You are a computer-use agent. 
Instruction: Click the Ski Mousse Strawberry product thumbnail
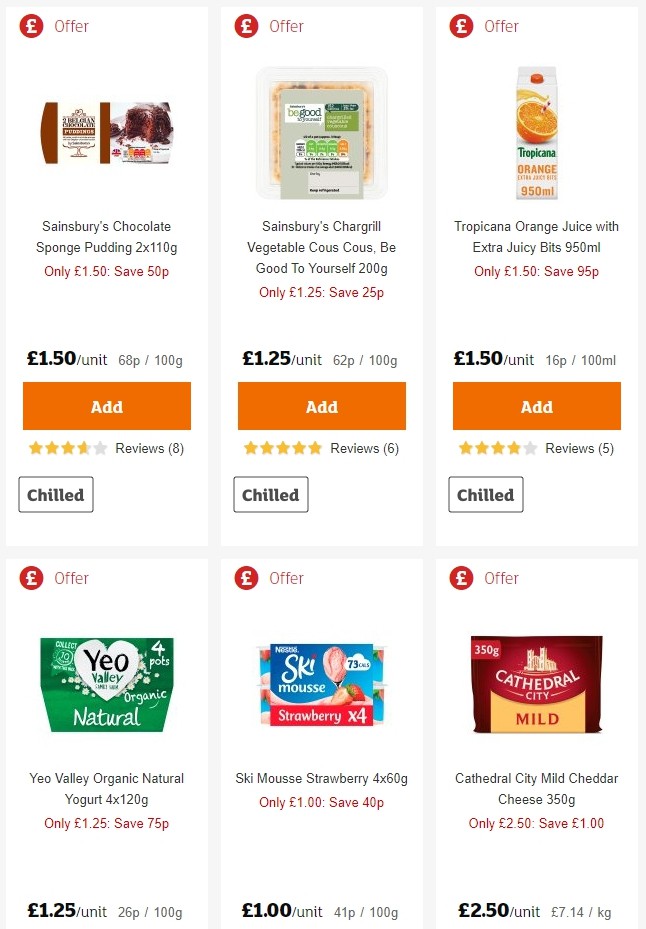[x=321, y=684]
